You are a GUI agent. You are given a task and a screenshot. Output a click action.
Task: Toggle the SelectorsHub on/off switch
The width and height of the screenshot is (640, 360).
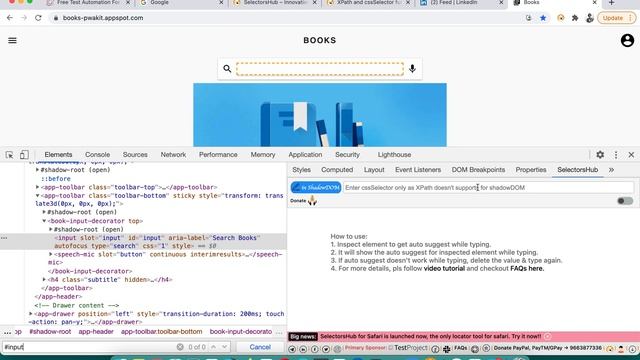click(625, 201)
